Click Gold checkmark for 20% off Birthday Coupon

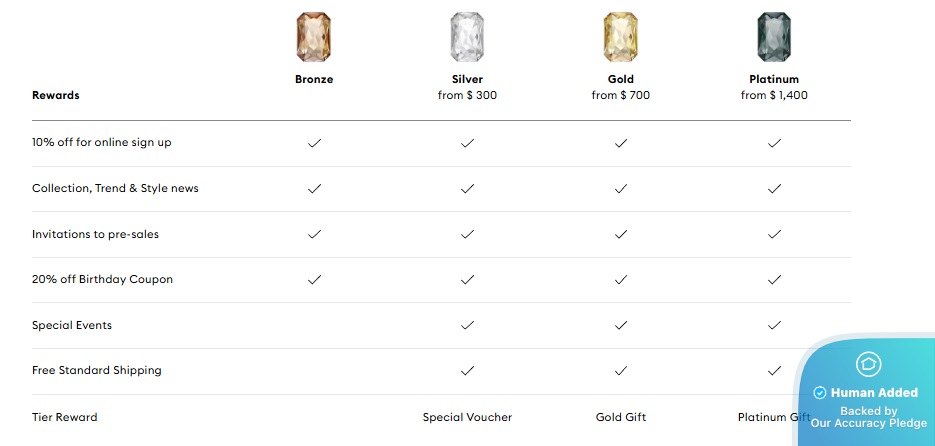point(621,279)
